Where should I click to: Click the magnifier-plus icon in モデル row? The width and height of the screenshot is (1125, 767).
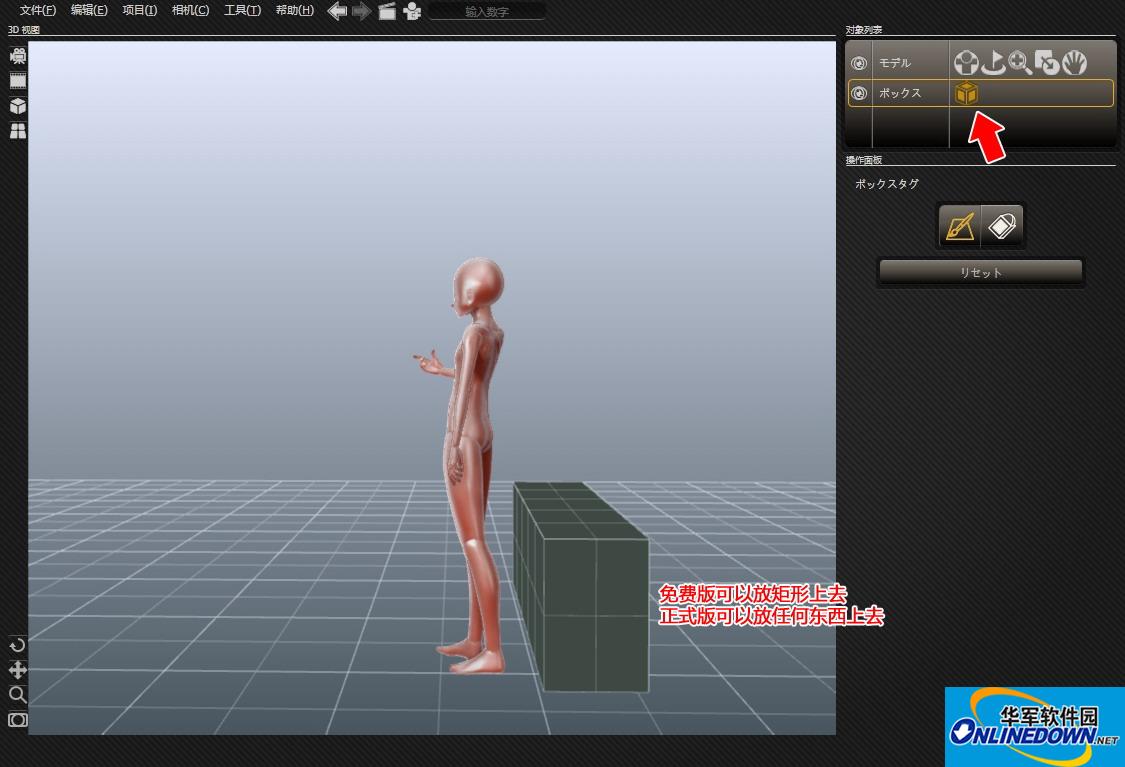[x=1020, y=63]
